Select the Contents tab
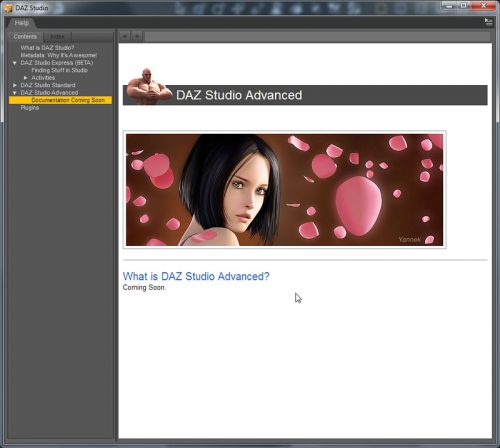 [x=25, y=37]
